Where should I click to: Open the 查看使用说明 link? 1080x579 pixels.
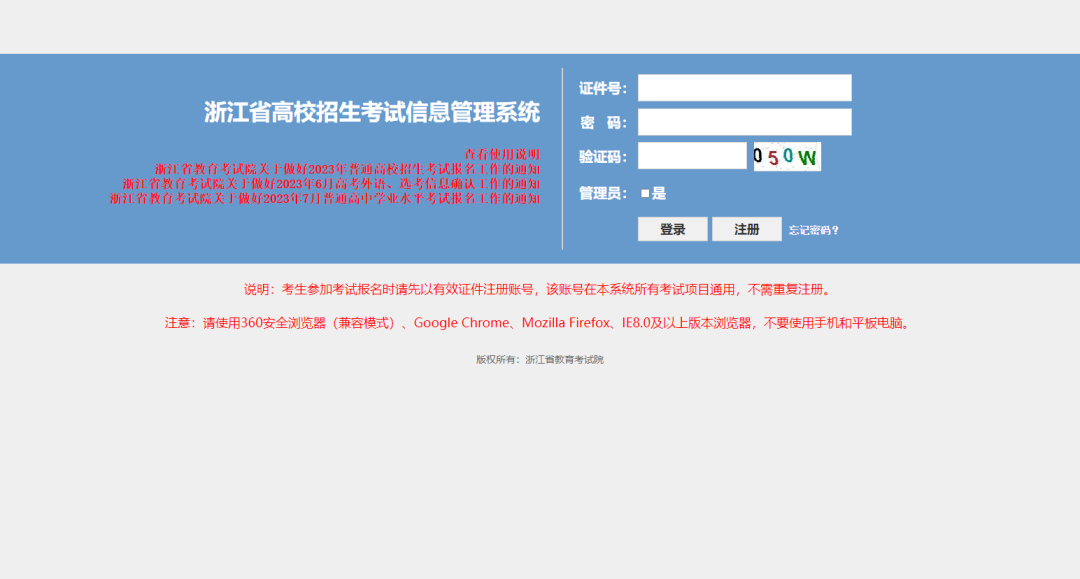click(502, 154)
